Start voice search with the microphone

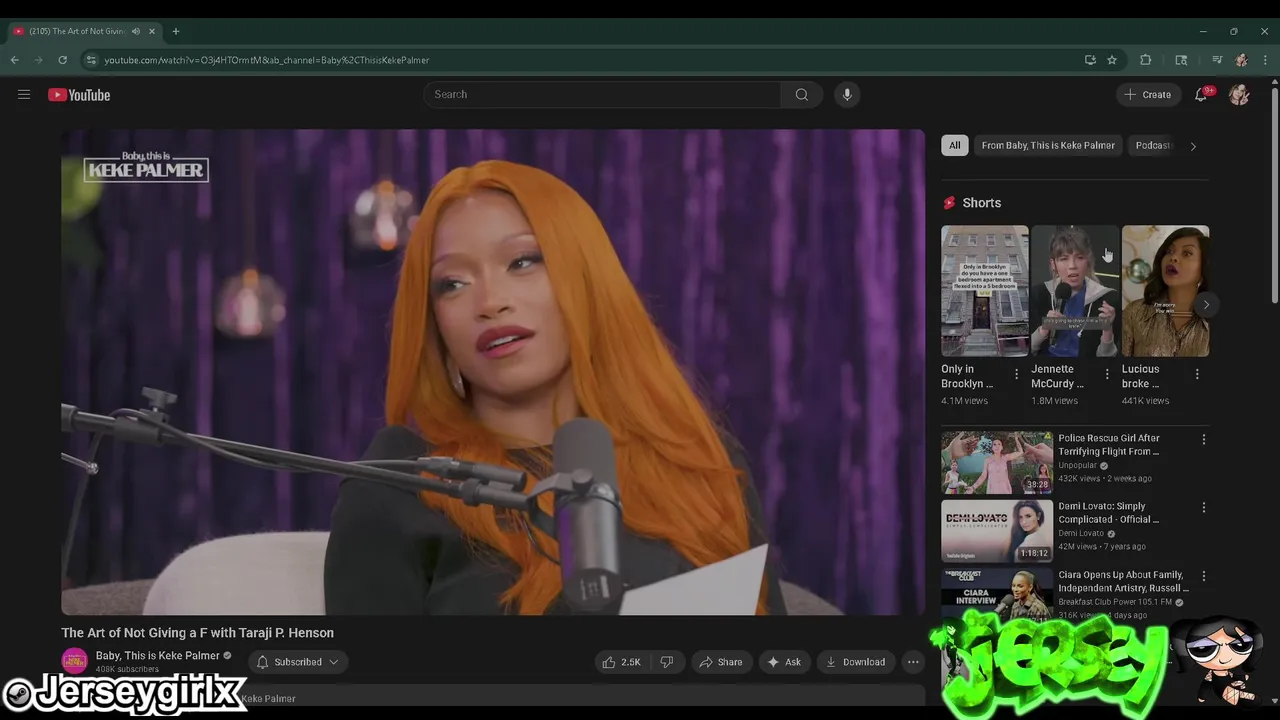tap(847, 94)
